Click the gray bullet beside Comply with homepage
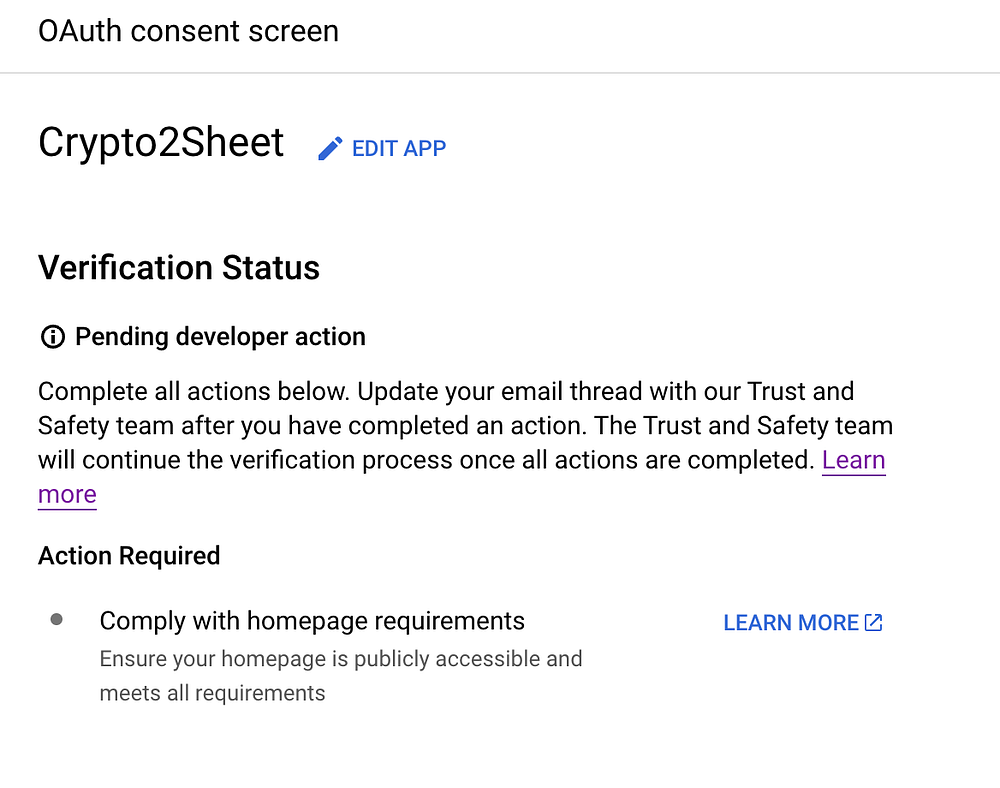 pos(57,620)
